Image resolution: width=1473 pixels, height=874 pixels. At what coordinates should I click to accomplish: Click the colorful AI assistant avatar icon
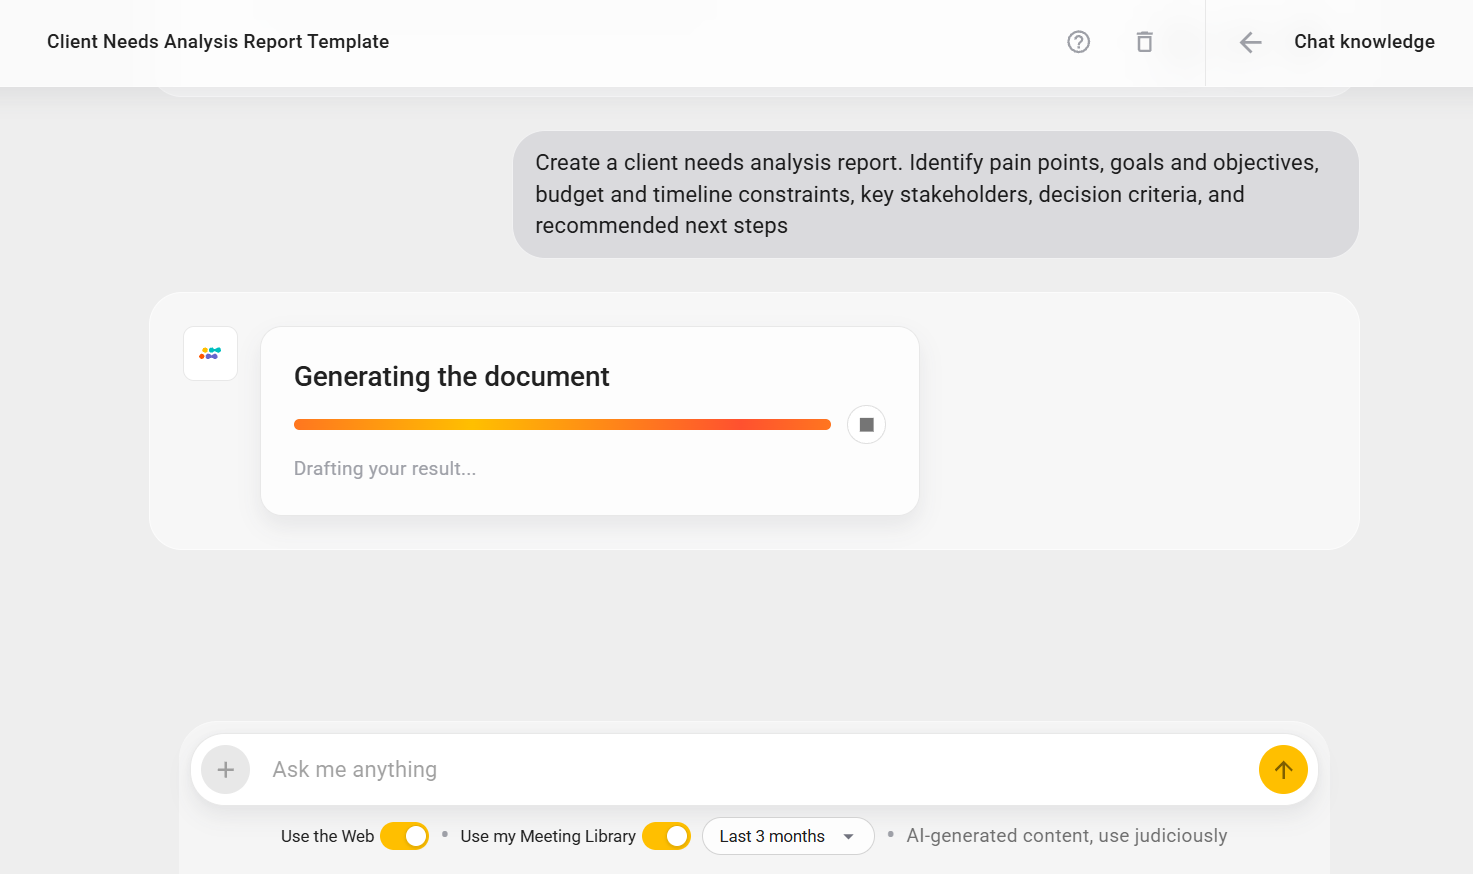click(x=210, y=353)
